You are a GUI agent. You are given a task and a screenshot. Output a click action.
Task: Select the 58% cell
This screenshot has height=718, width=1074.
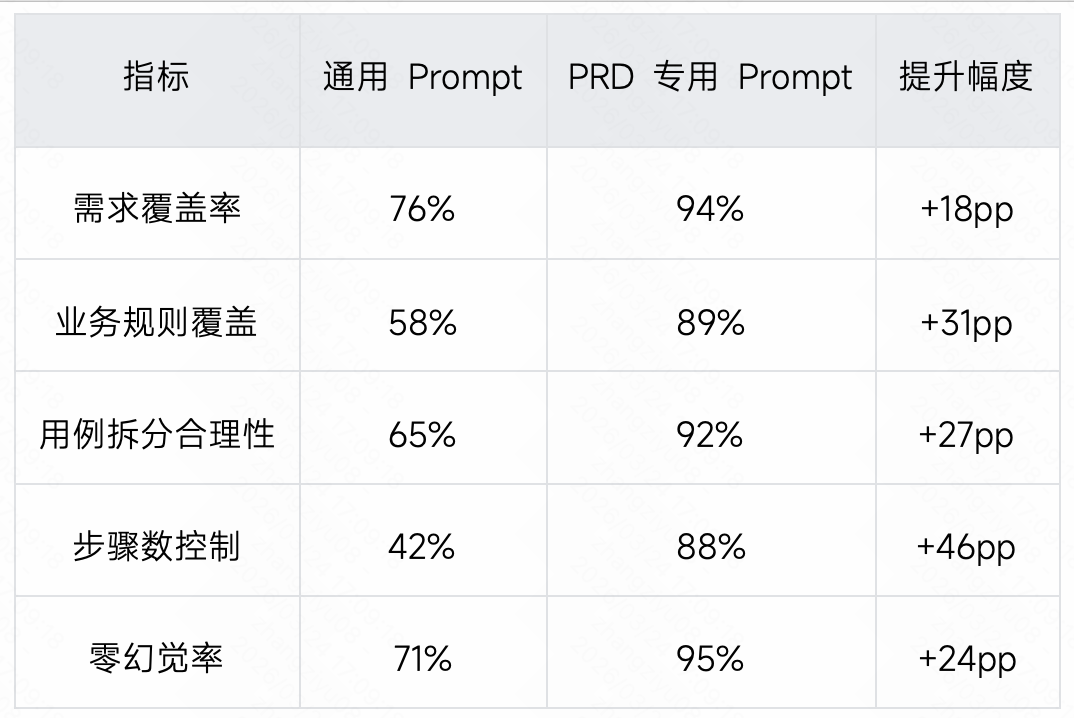click(x=422, y=322)
